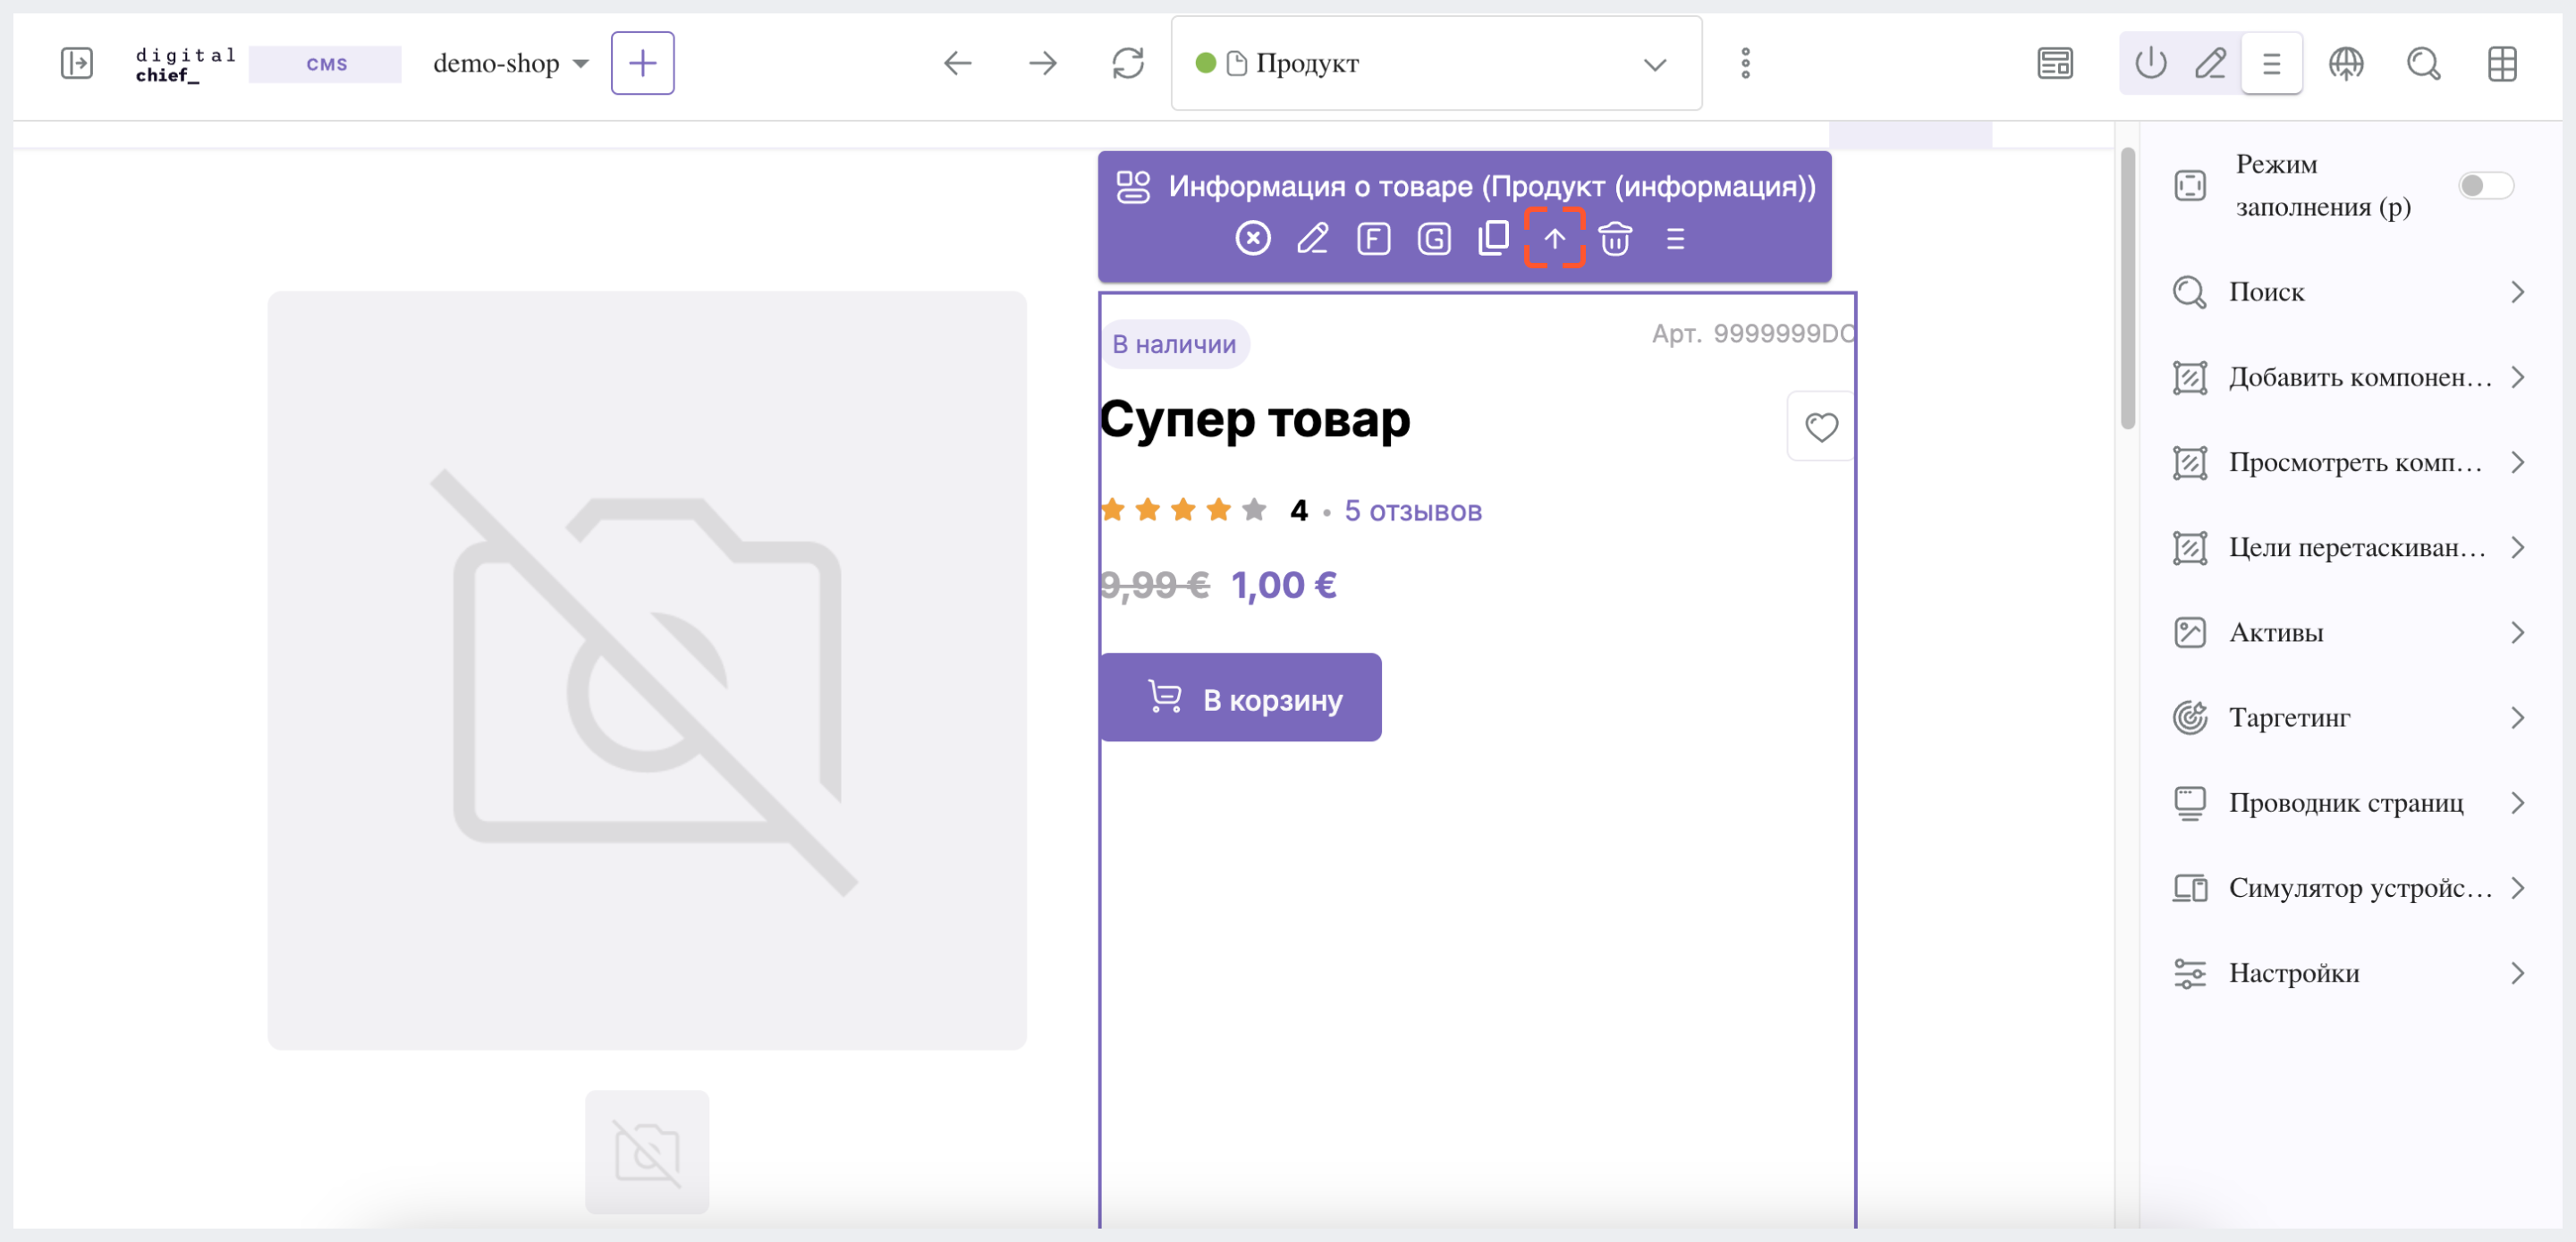The image size is (2576, 1242).
Task: Click the component type icon in purple header
Action: pos(1132,186)
